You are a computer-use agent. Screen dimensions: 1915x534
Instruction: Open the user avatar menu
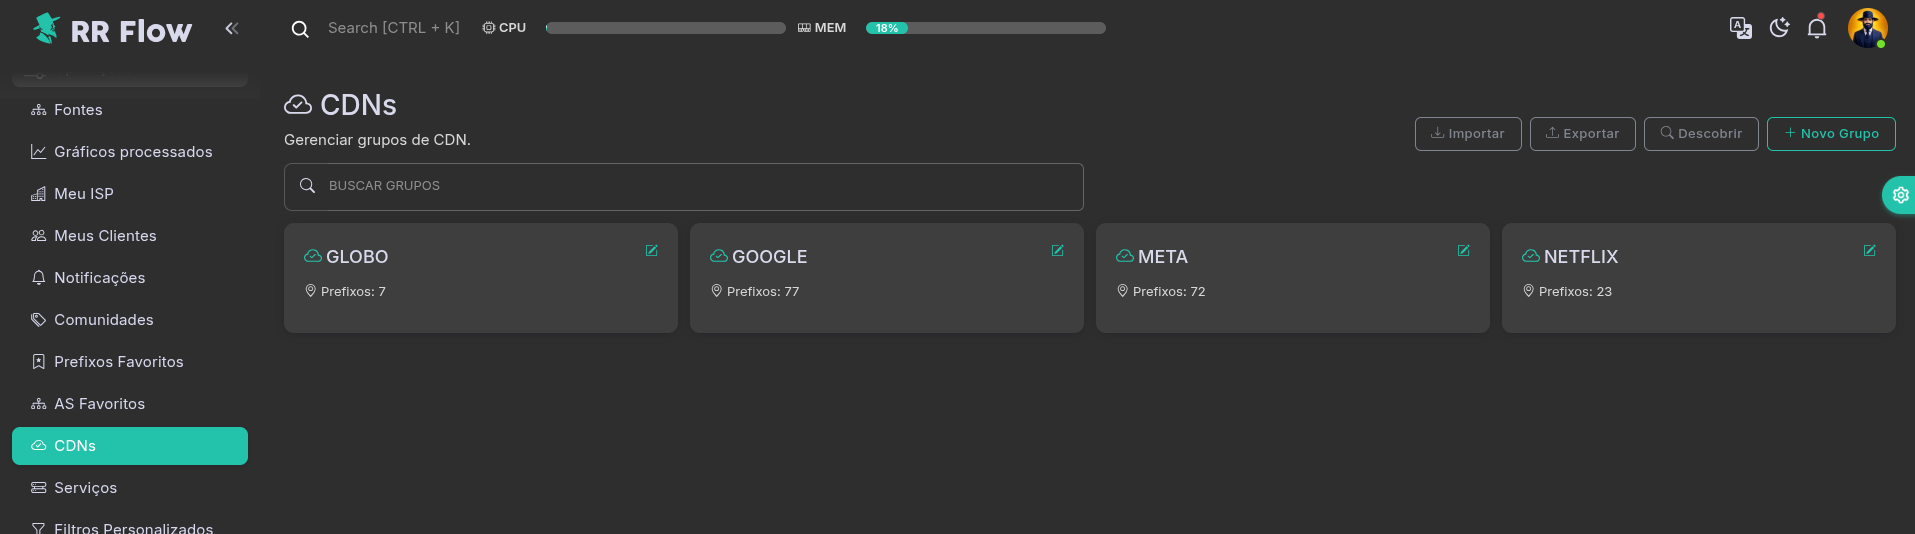[1867, 28]
